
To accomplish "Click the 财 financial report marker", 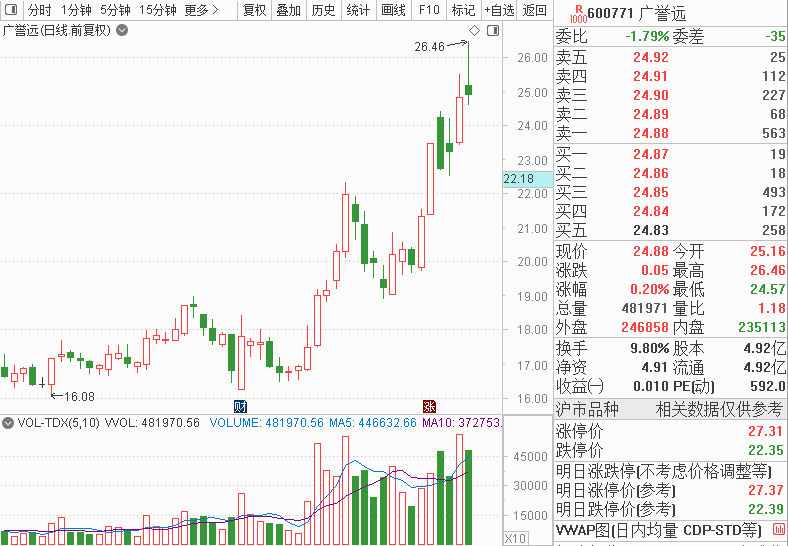I will (241, 406).
